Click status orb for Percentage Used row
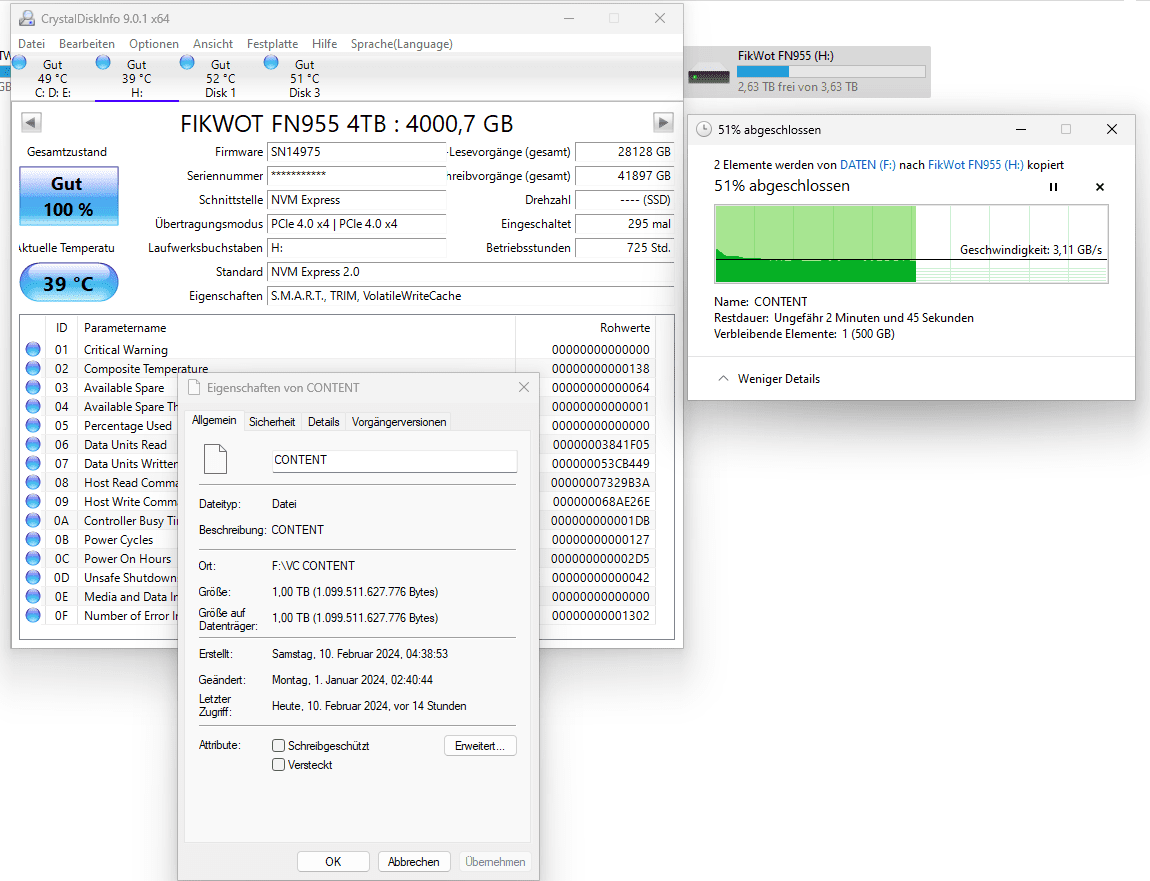The width and height of the screenshot is (1150, 881). (x=33, y=425)
